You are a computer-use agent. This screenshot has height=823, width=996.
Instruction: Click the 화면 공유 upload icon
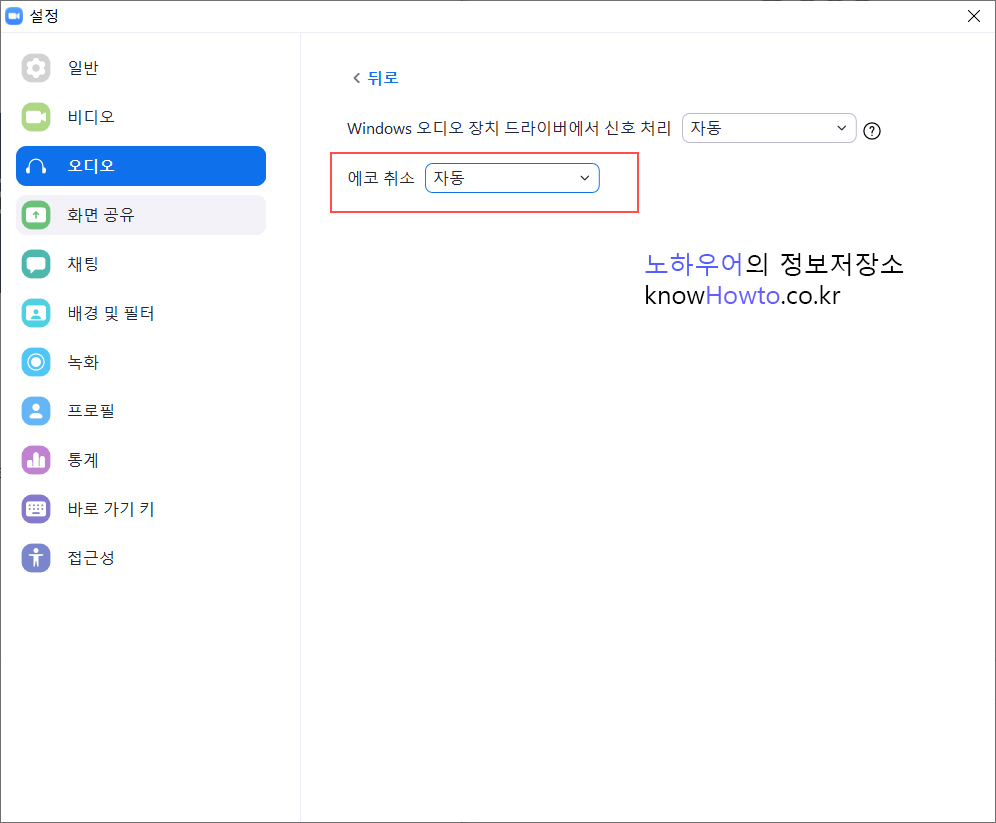(x=36, y=215)
